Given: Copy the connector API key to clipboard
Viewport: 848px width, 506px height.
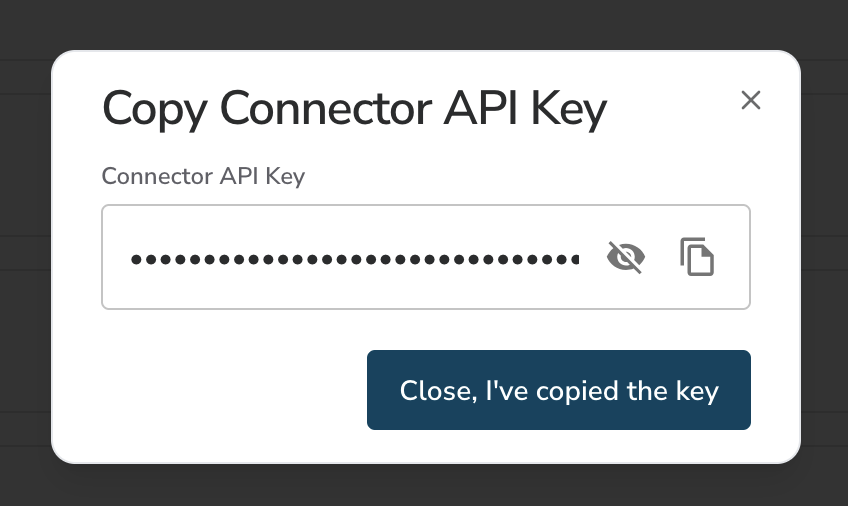Looking at the screenshot, I should [x=697, y=257].
